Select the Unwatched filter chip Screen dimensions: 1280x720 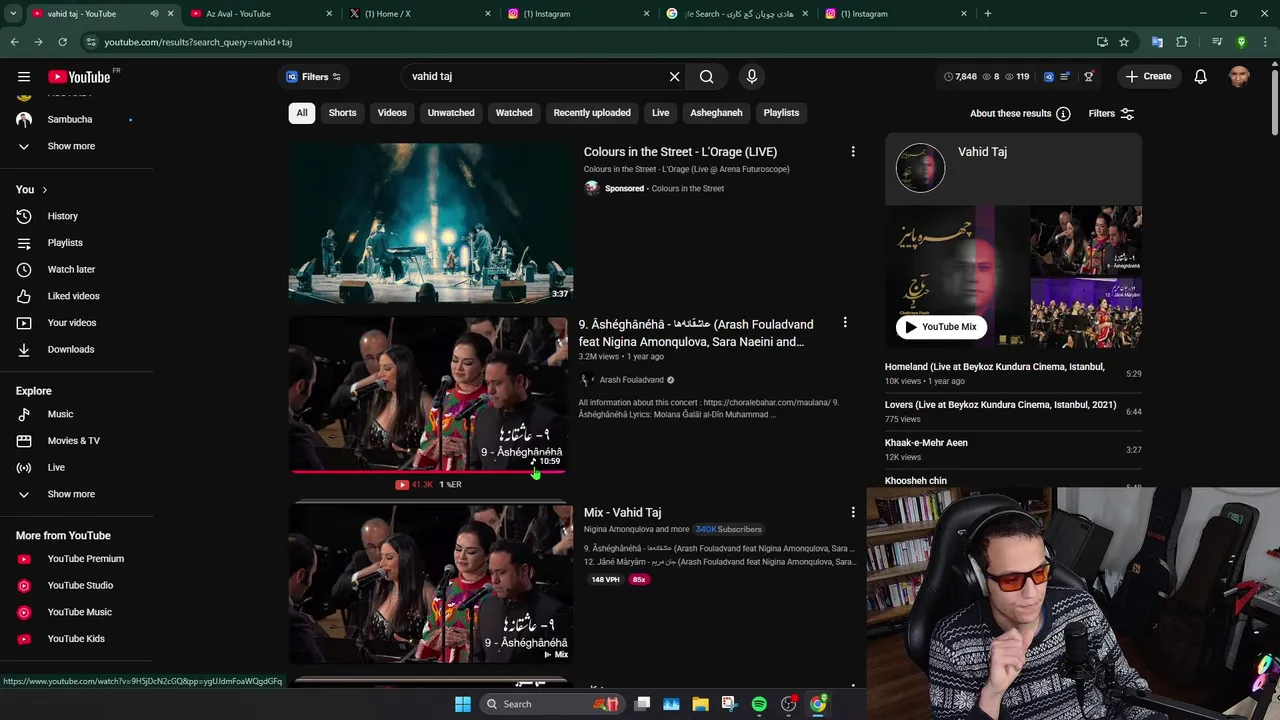tap(451, 113)
